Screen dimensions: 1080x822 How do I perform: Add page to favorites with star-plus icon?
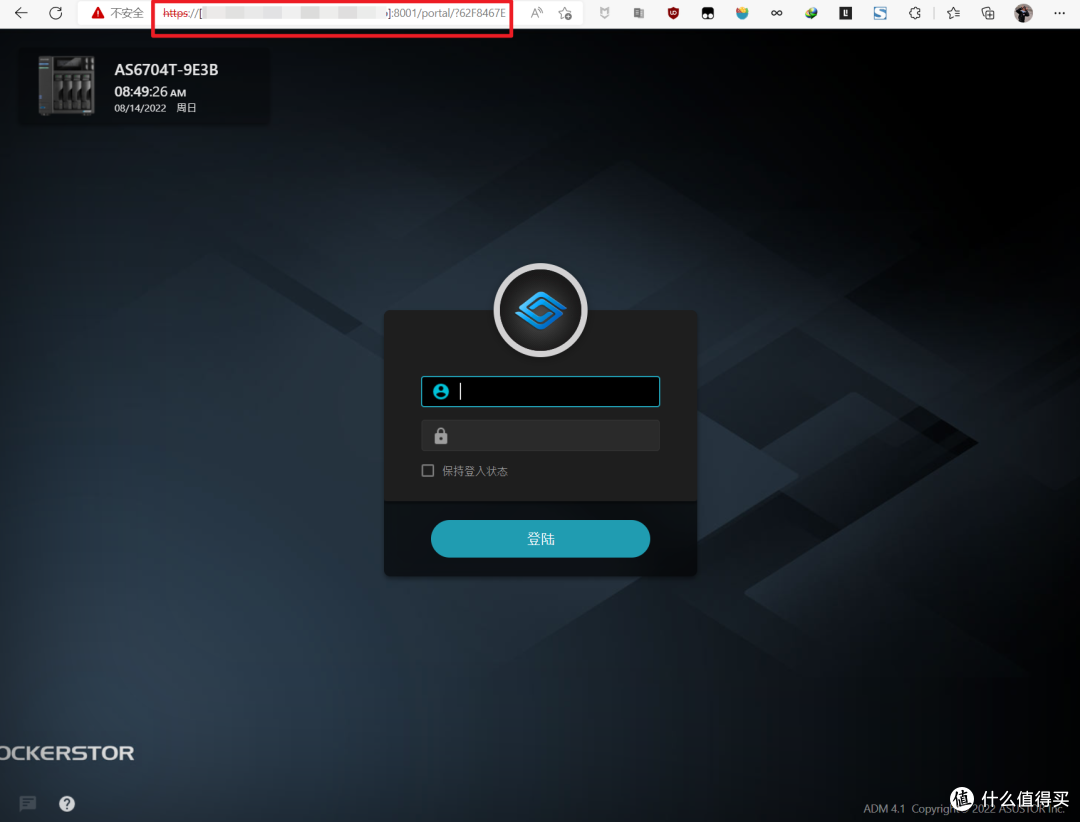pos(565,13)
